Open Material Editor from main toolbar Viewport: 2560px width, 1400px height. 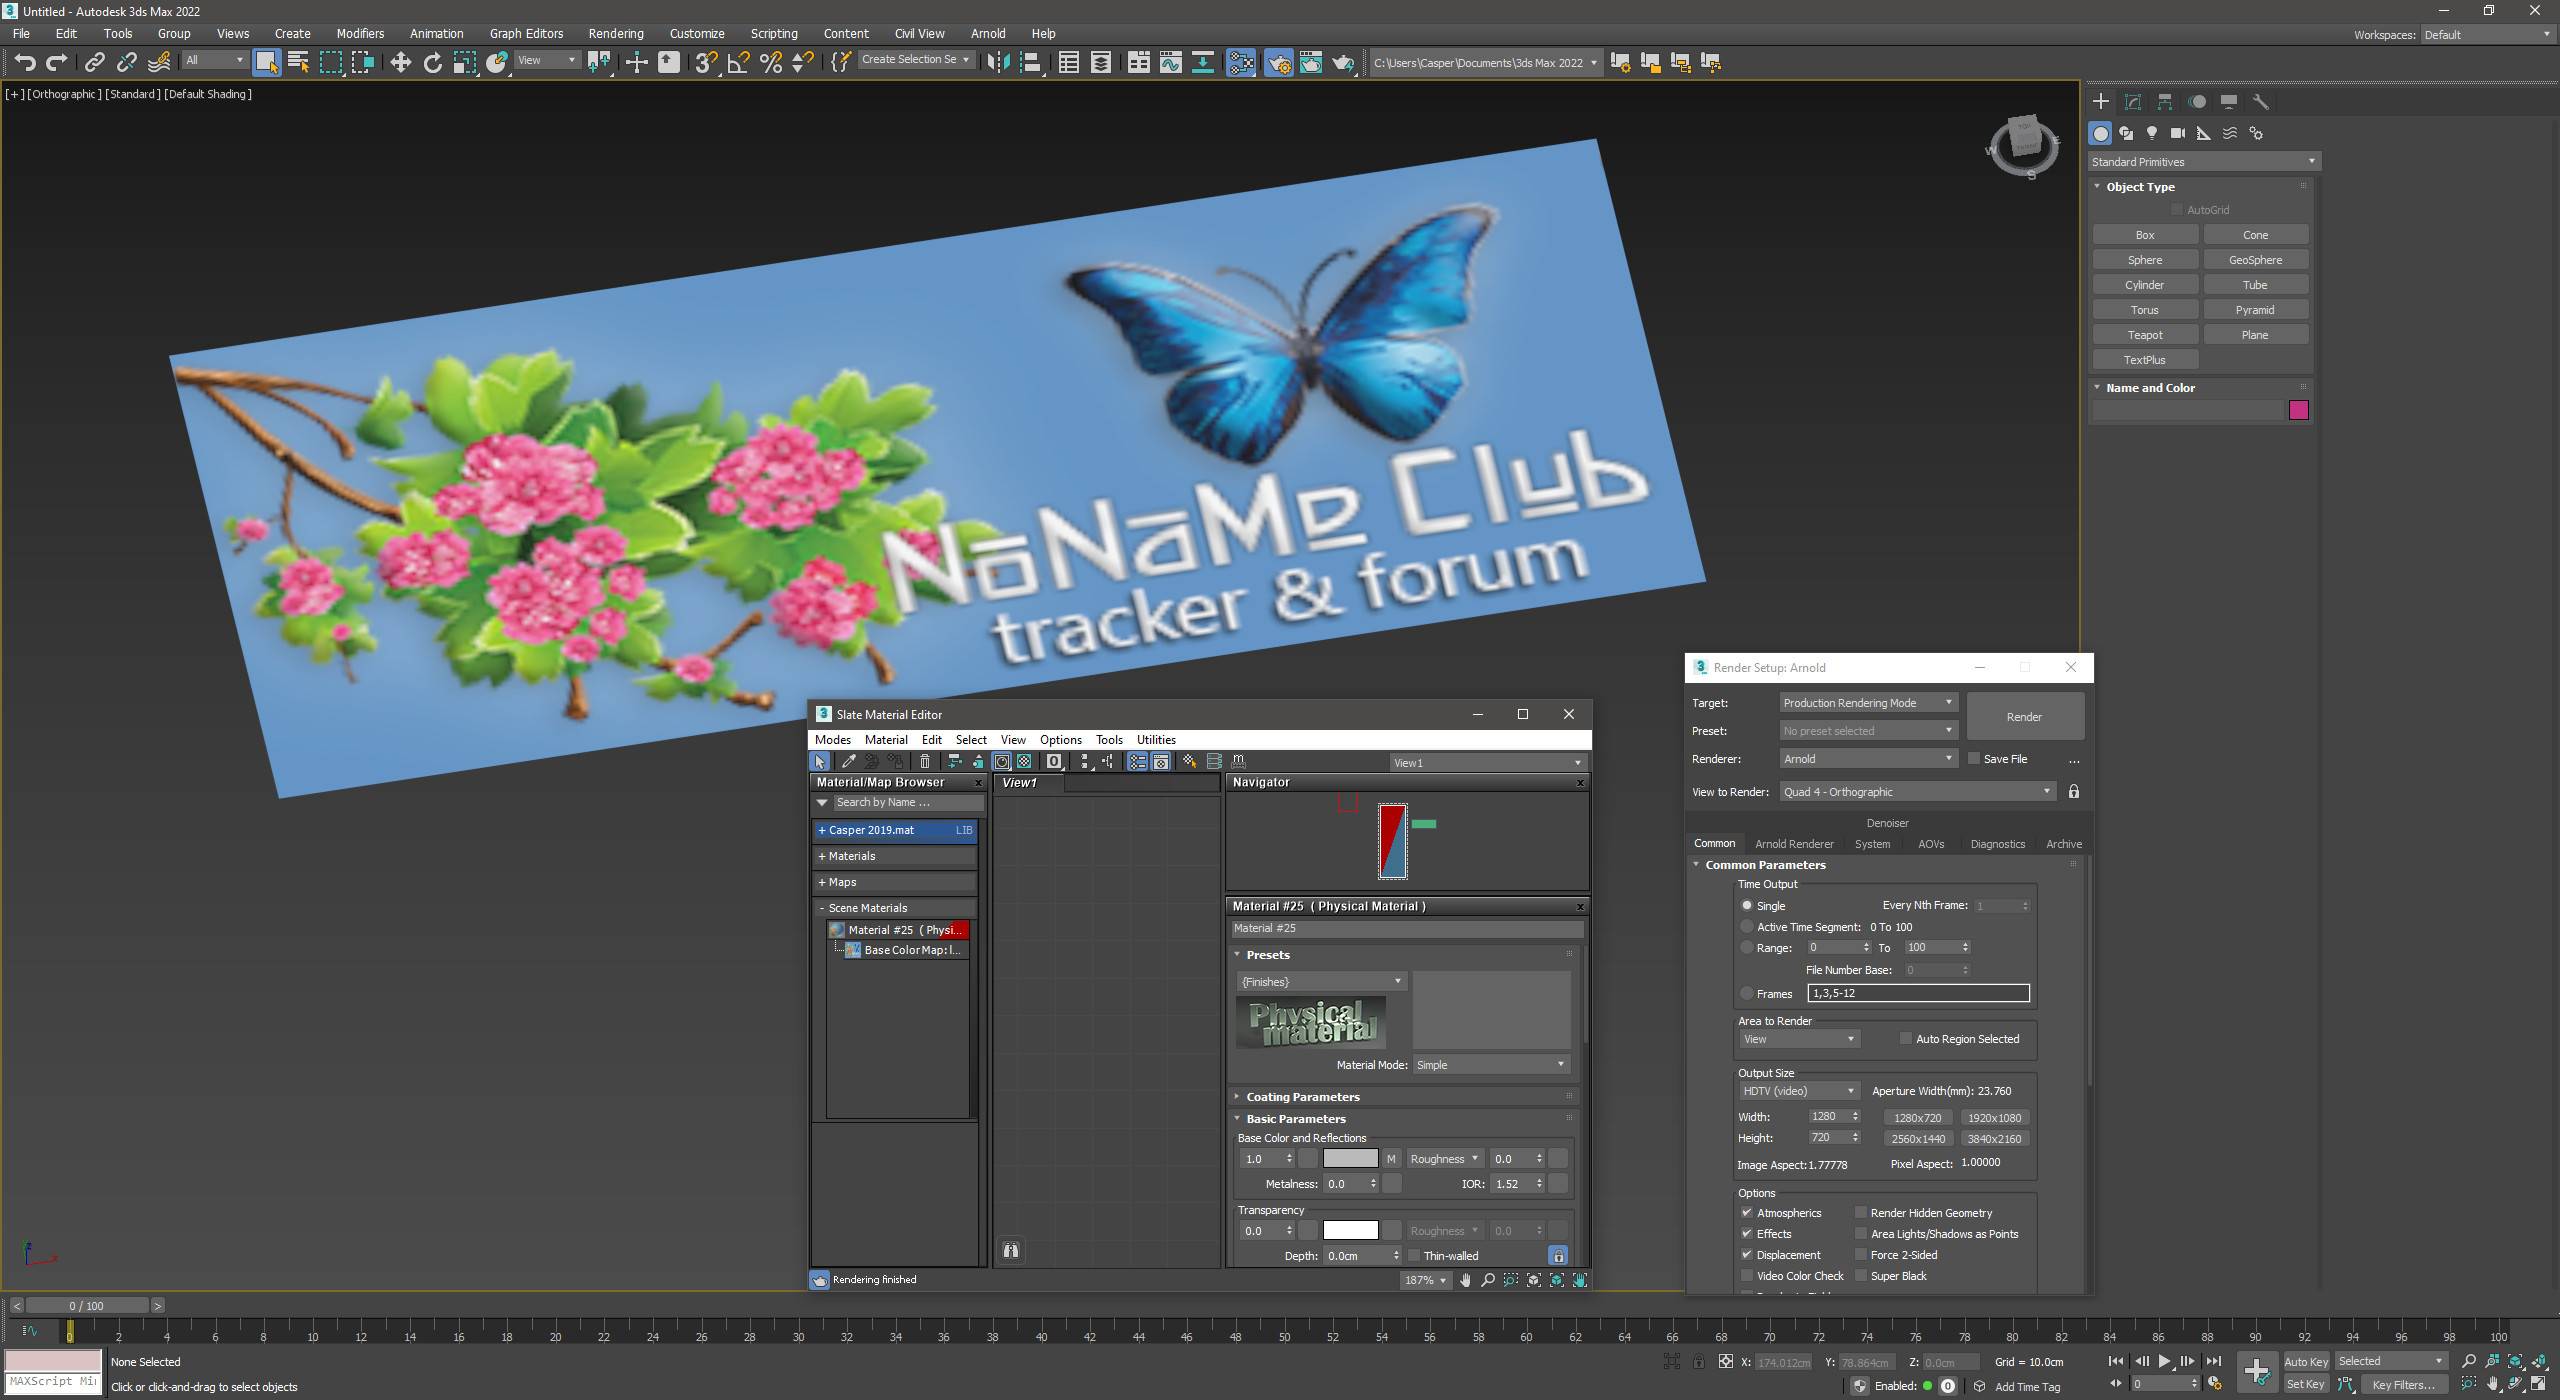(x=1241, y=62)
